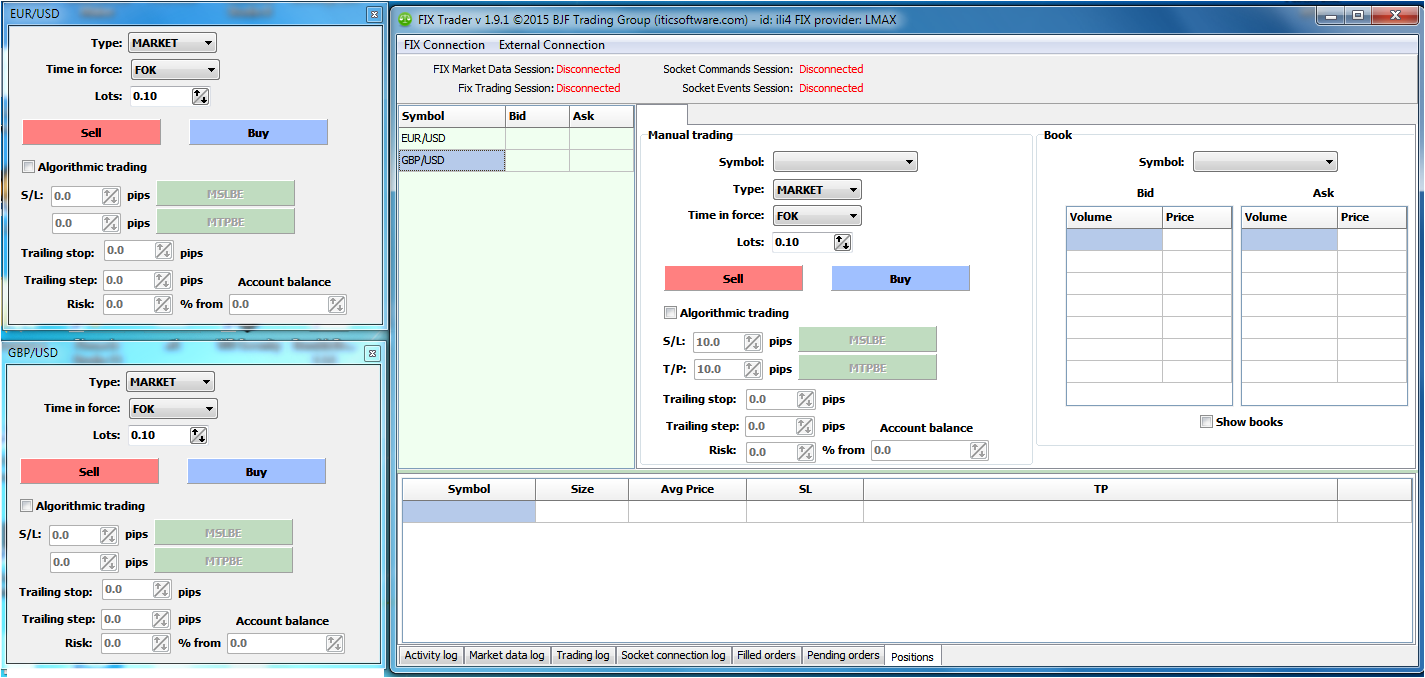Switch to the Socket connection log tab

point(674,655)
